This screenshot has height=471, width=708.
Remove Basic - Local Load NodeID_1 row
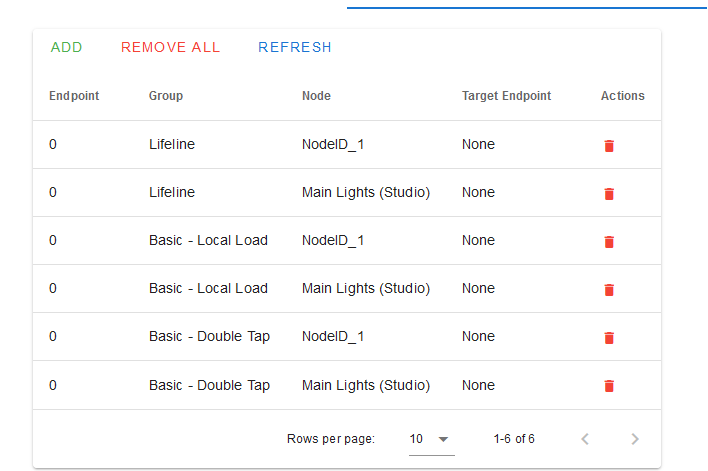[609, 242]
